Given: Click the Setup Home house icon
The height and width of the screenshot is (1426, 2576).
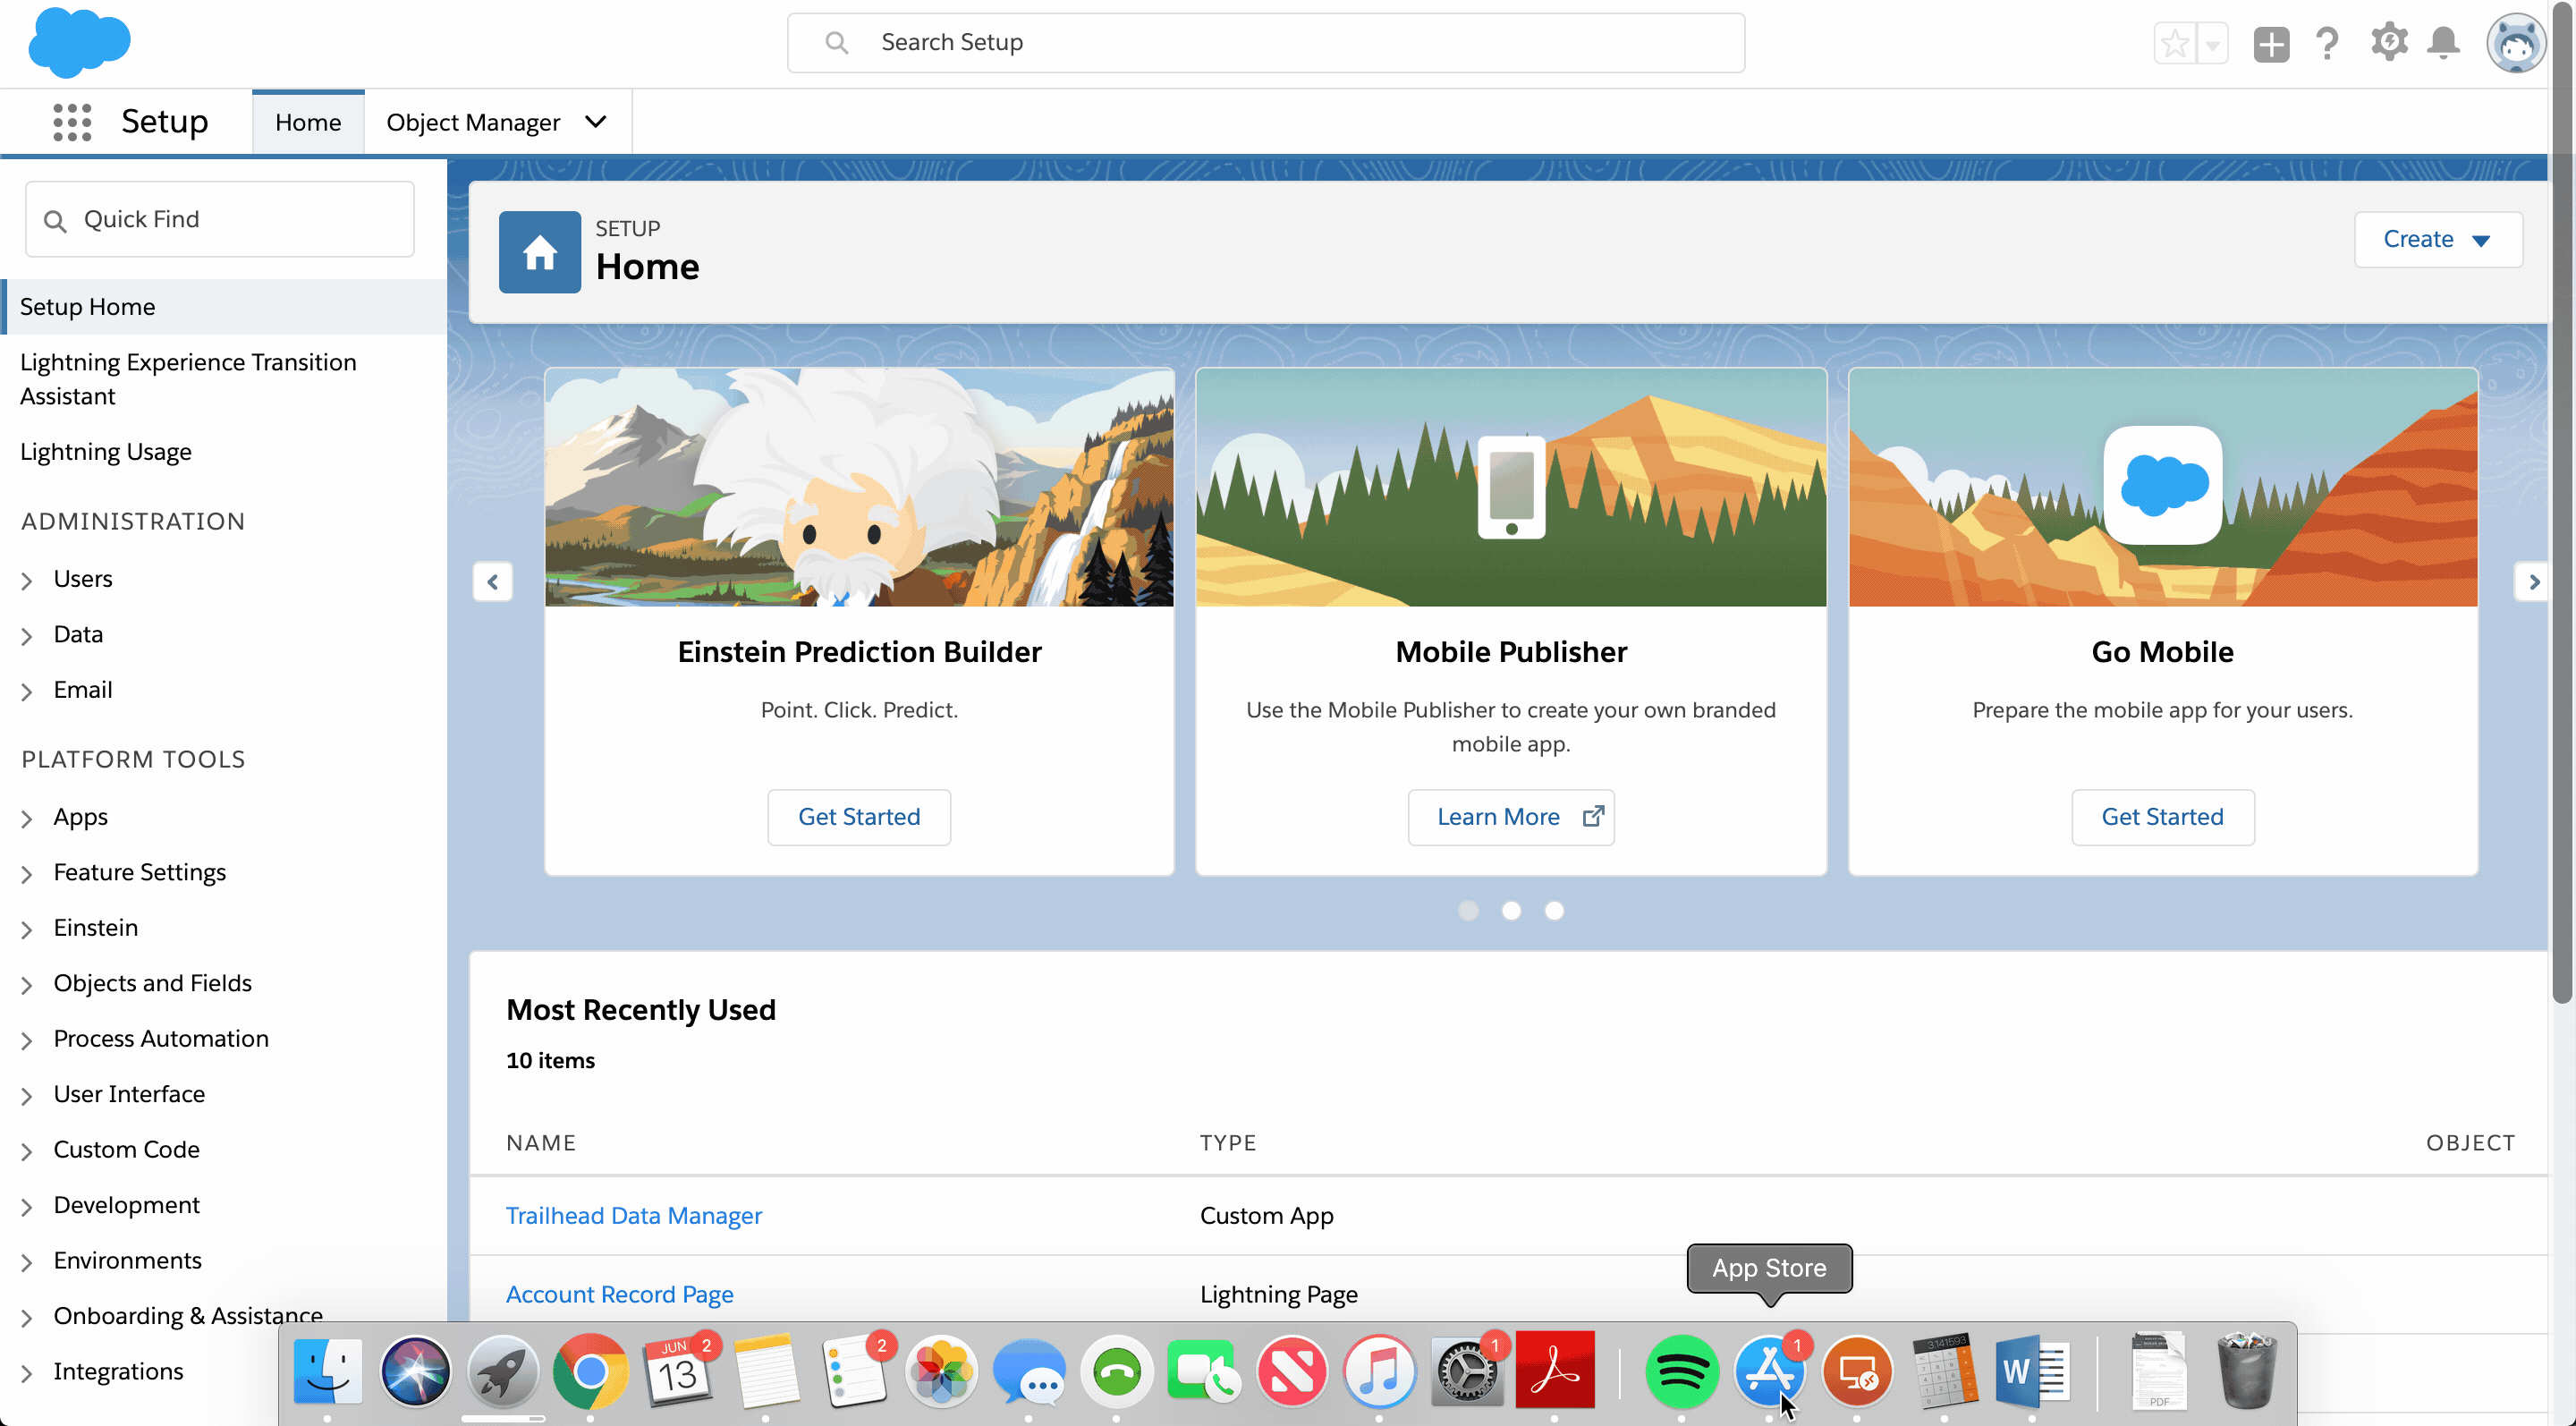Looking at the screenshot, I should (540, 252).
